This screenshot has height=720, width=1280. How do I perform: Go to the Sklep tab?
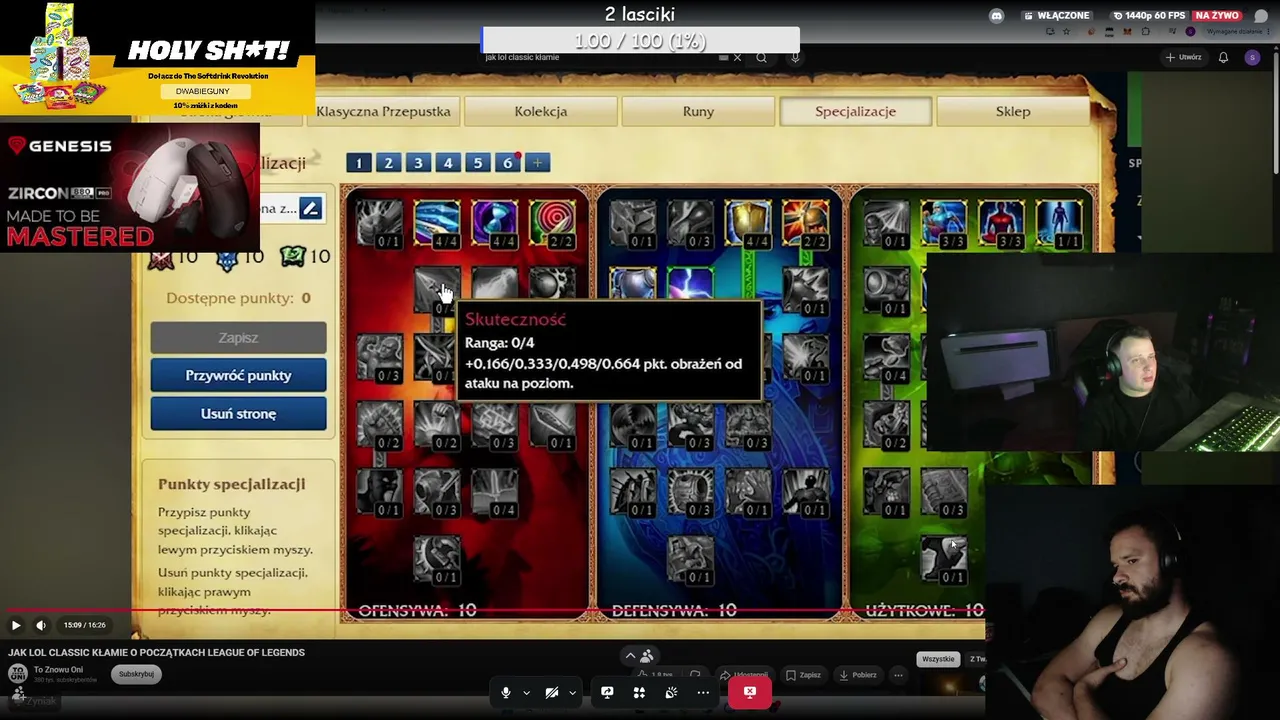[1013, 111]
